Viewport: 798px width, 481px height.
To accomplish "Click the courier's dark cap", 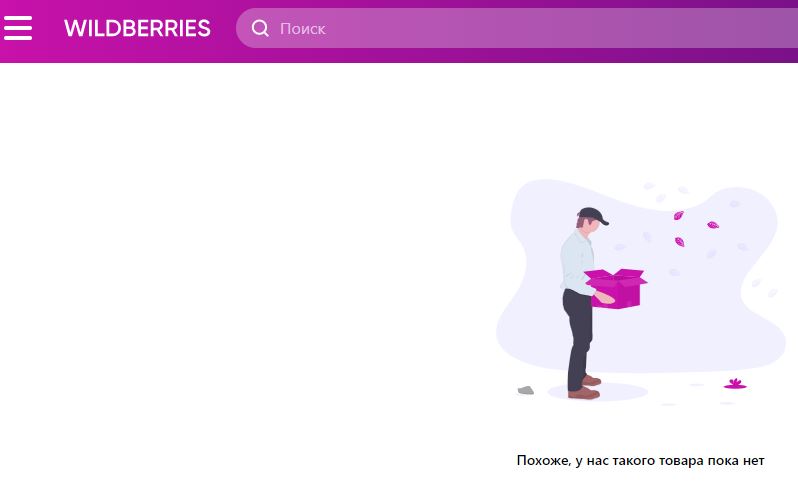I will pos(592,215).
